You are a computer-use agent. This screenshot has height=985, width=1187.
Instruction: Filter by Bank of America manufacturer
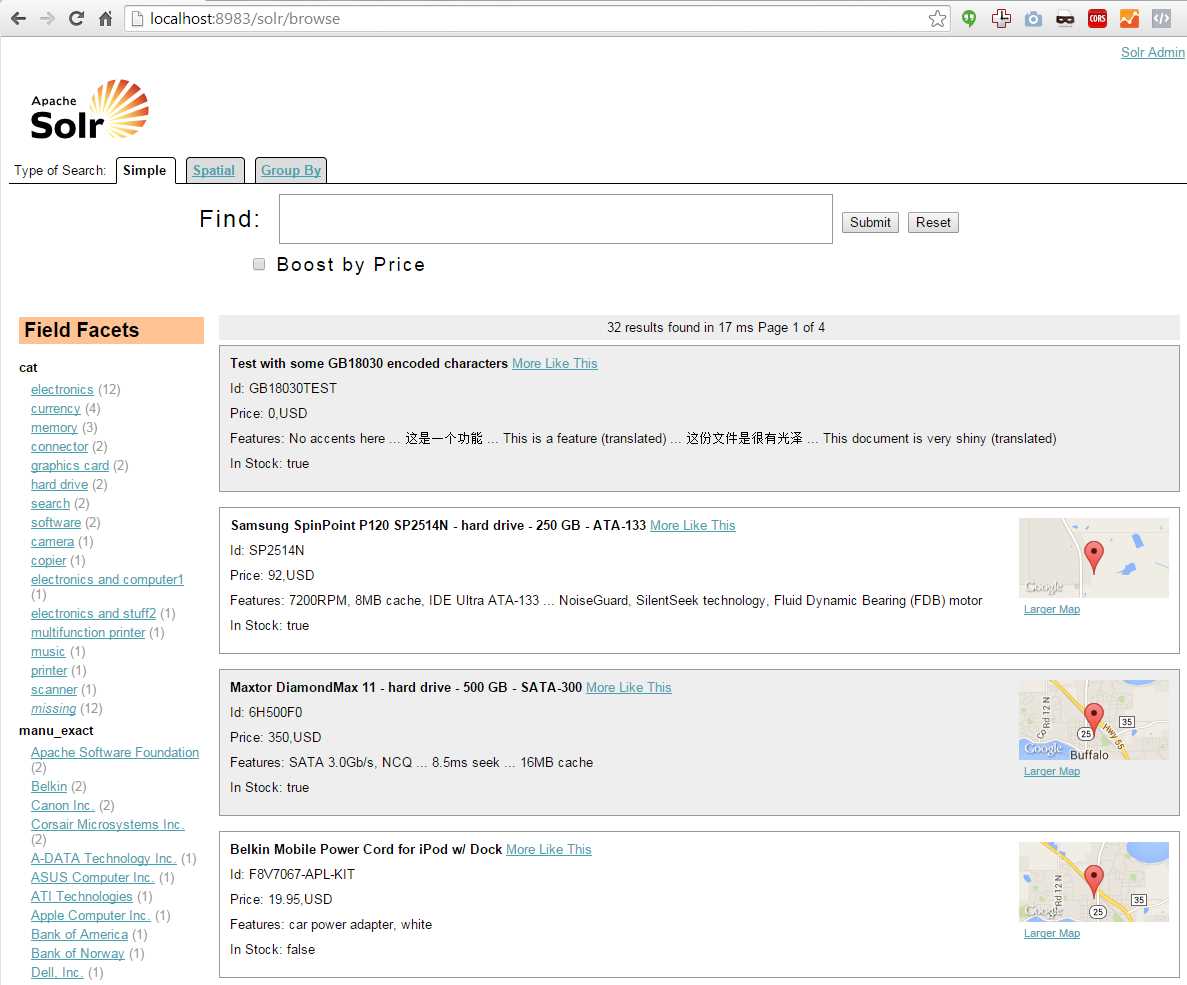coord(79,934)
